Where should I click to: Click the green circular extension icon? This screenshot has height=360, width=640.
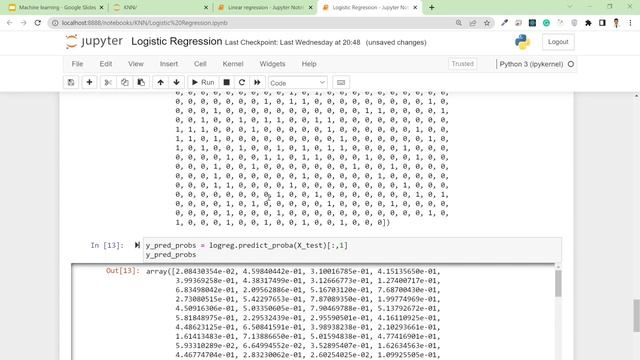pos(546,23)
